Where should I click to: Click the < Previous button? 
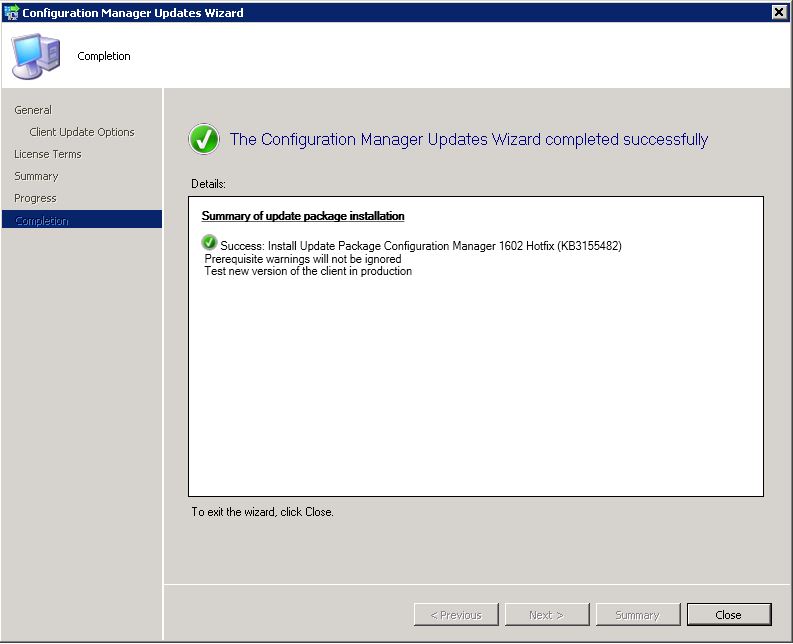pyautogui.click(x=456, y=615)
